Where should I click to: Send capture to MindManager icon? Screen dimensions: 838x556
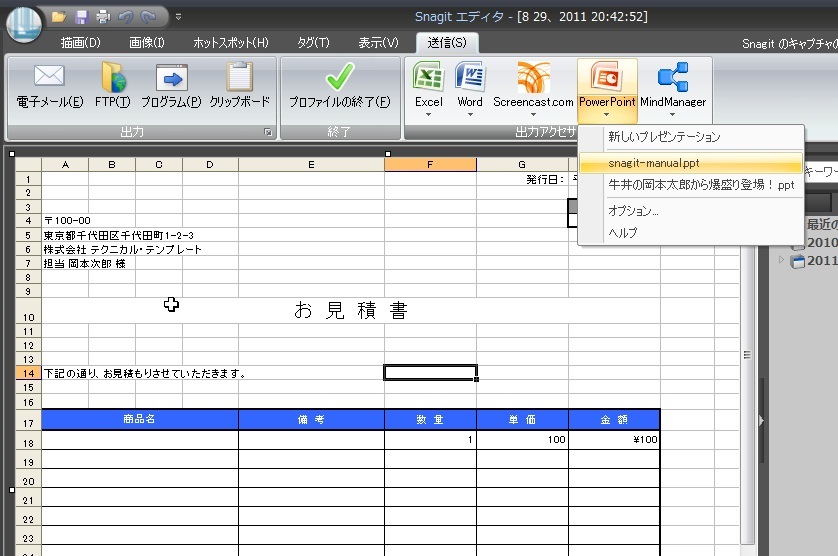673,77
